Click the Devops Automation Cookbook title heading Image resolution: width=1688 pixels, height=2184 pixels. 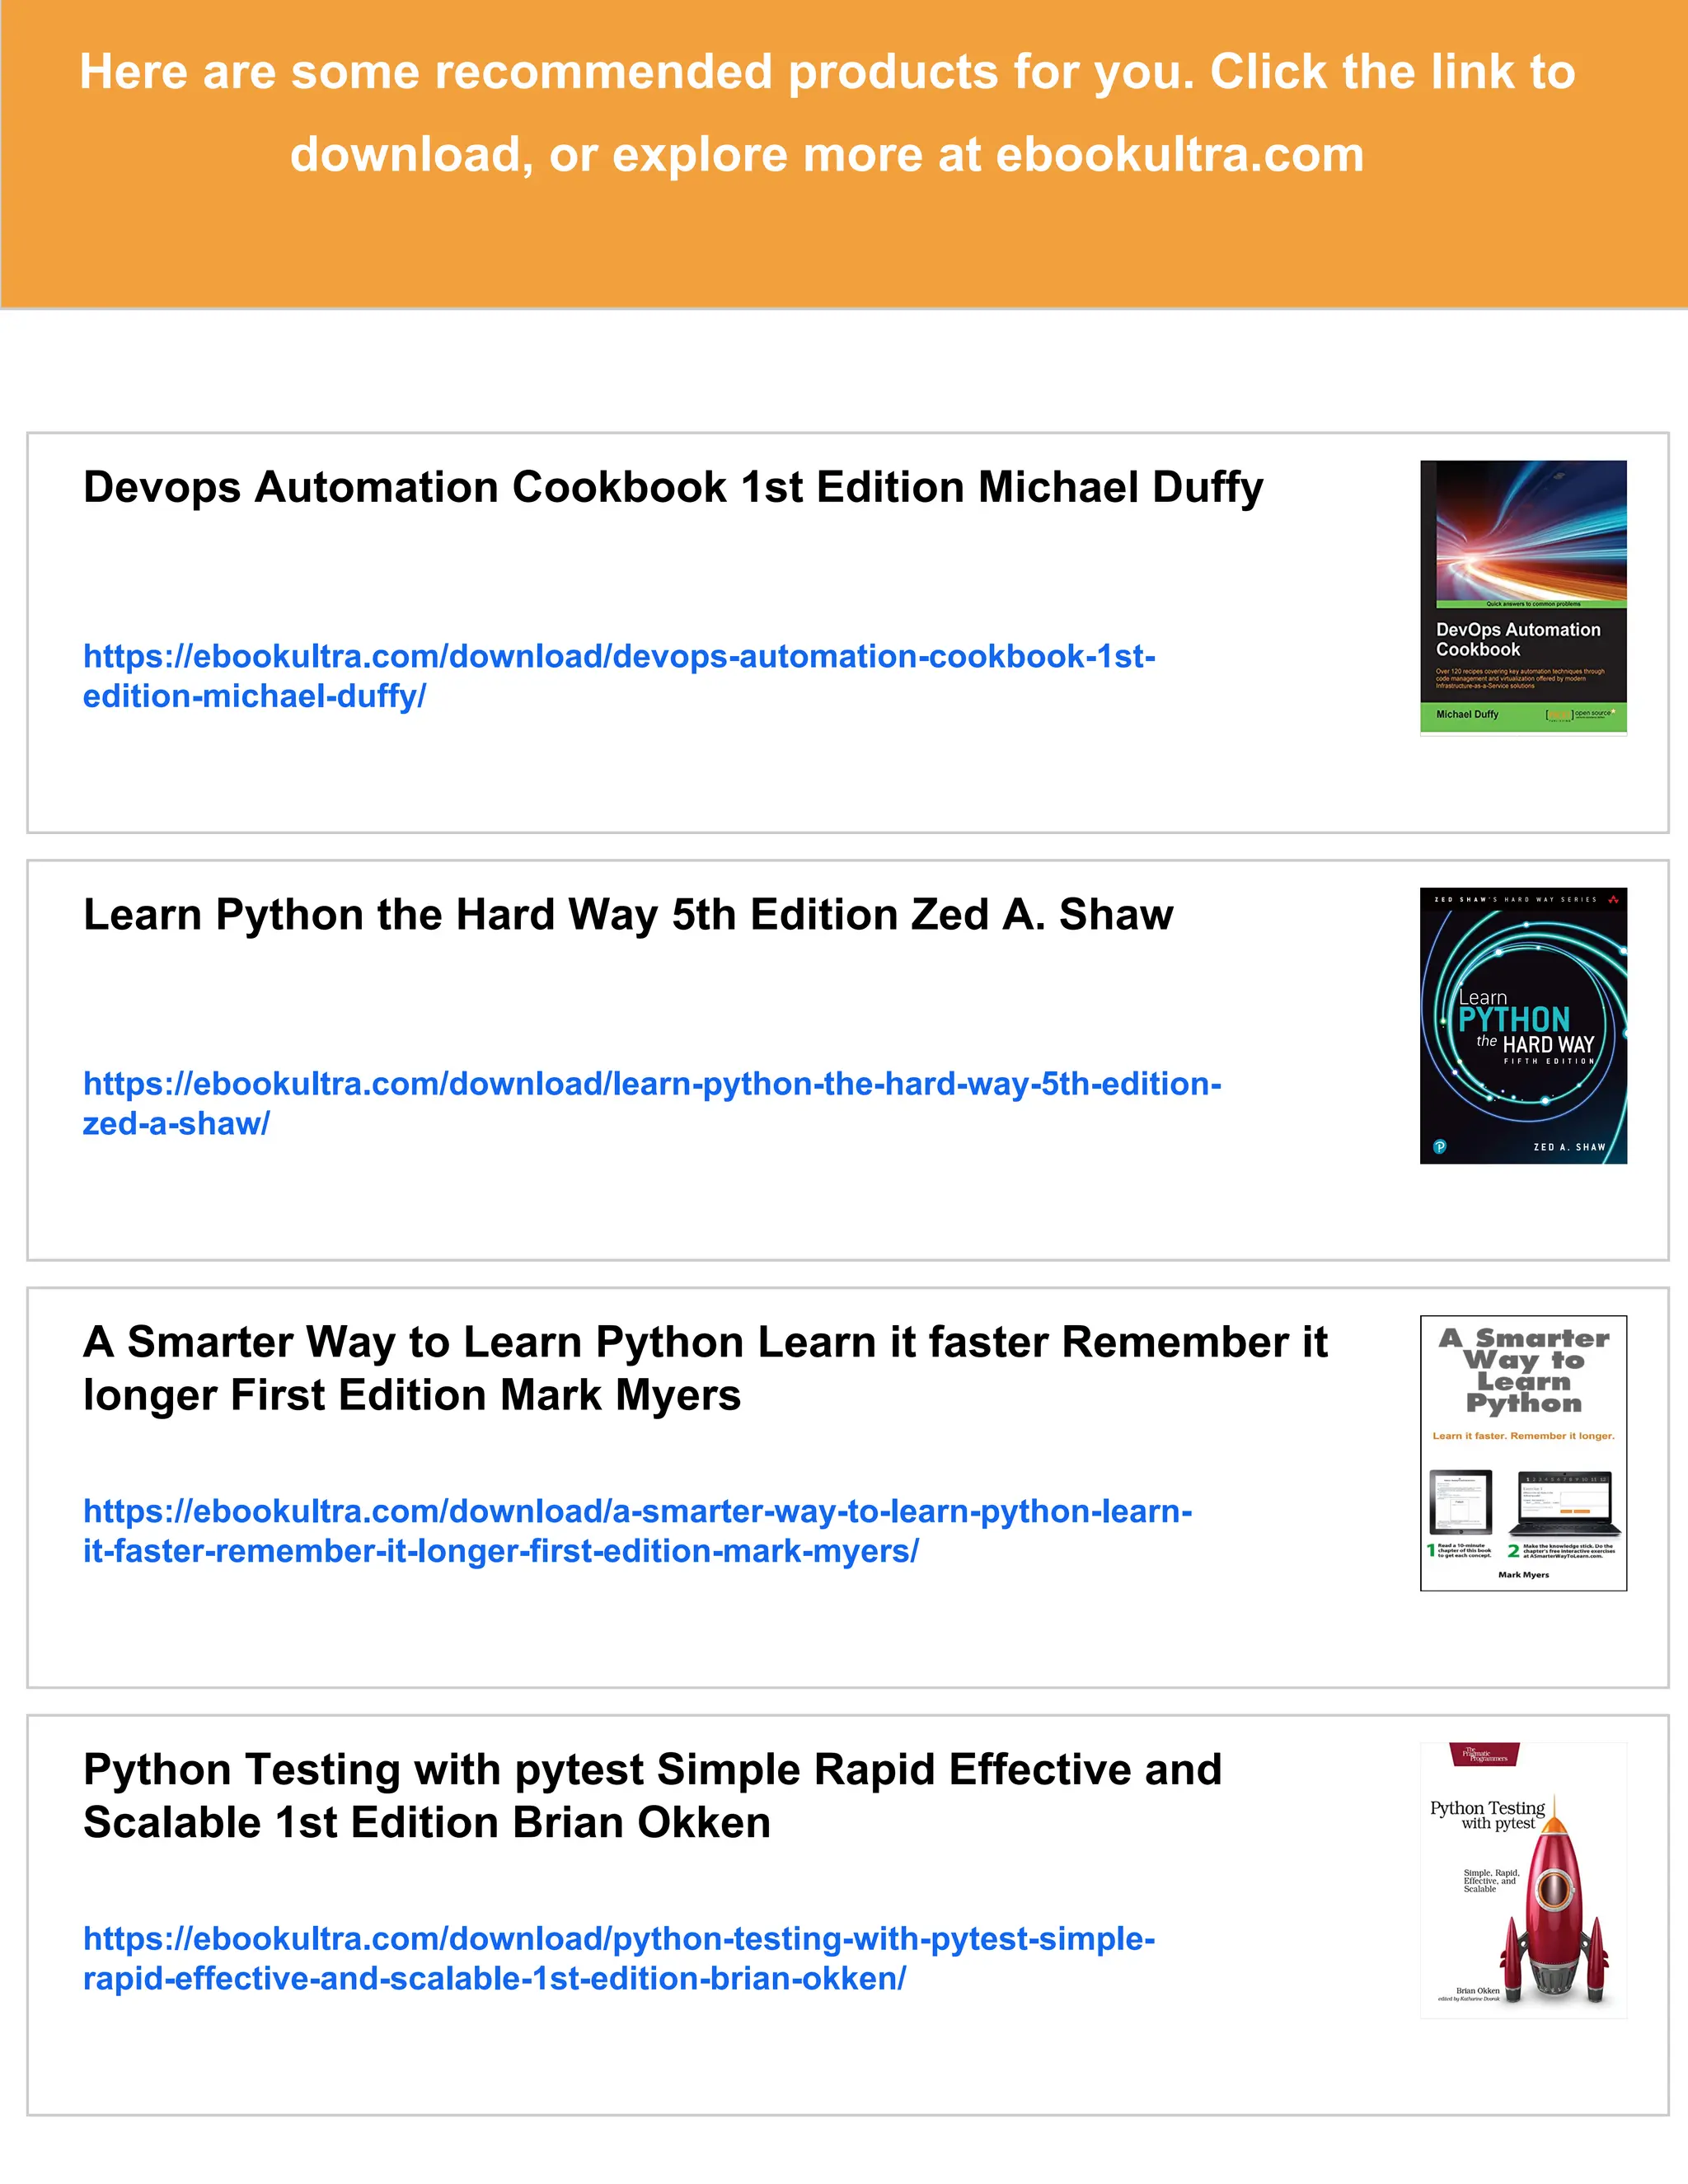672,488
